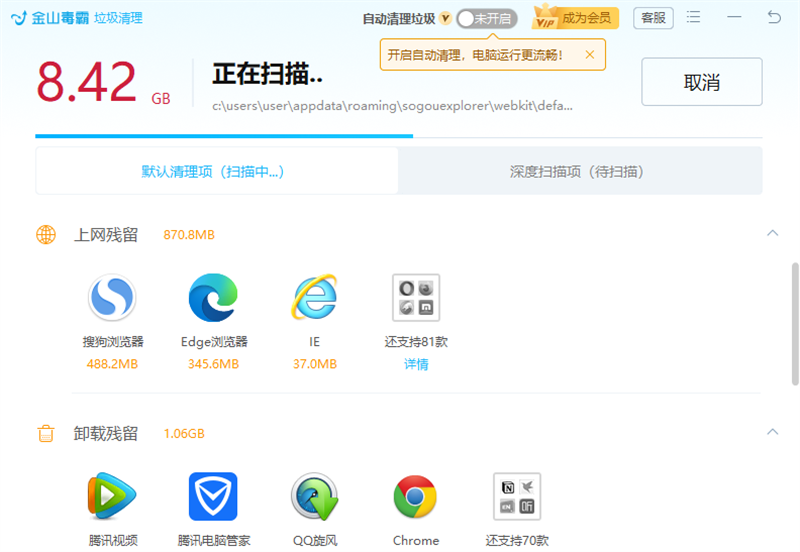This screenshot has height=552, width=800.
Task: Switch to 默认清理项 tab
Action: [214, 171]
